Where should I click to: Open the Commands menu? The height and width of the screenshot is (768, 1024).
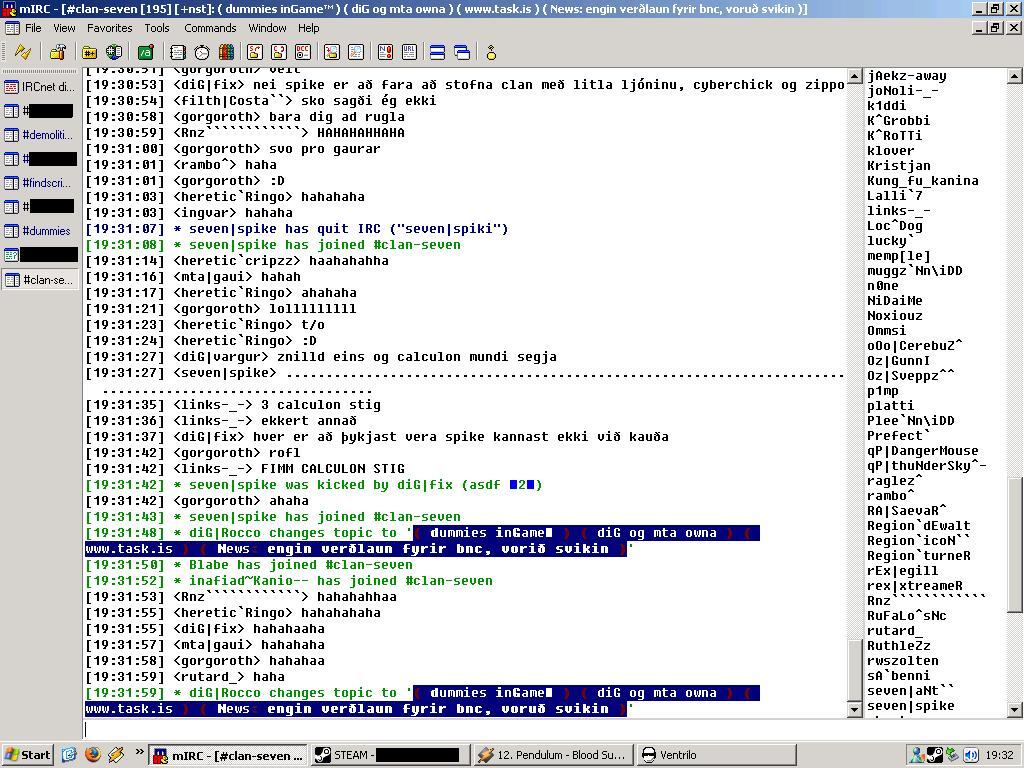click(210, 28)
